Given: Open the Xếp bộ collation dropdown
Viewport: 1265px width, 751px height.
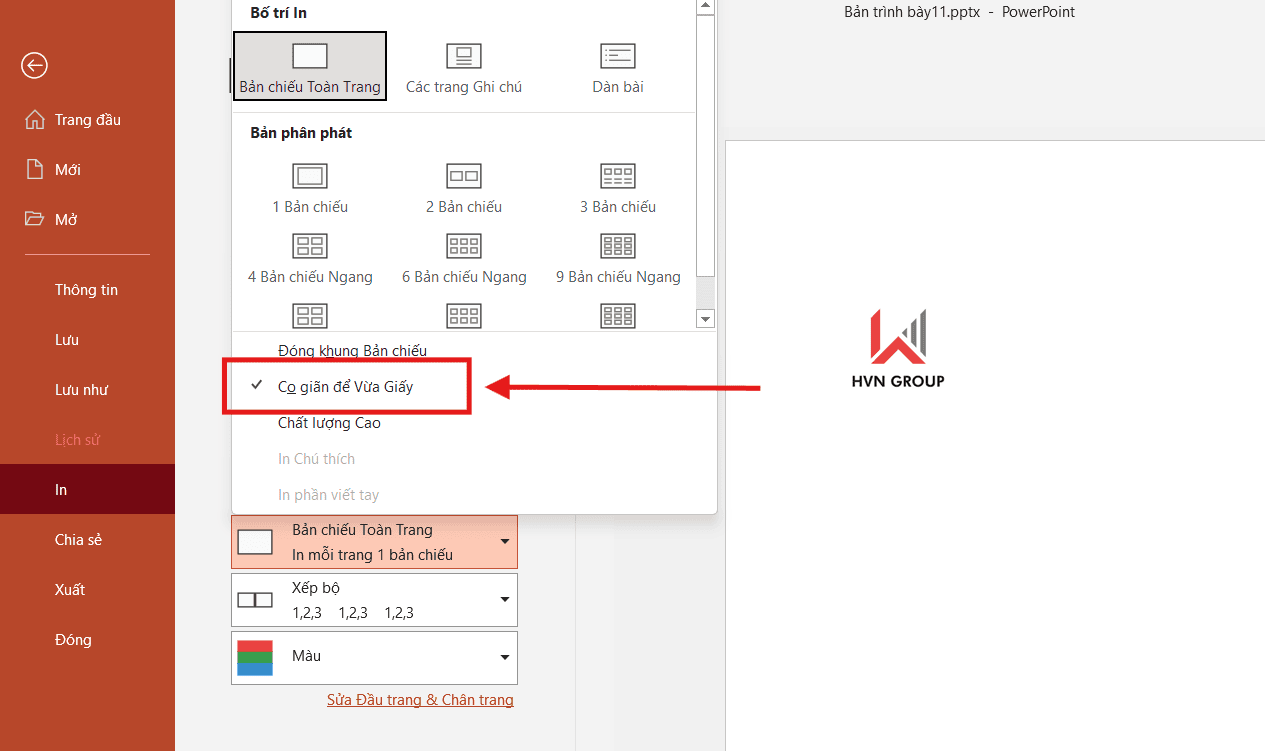Looking at the screenshot, I should click(374, 600).
